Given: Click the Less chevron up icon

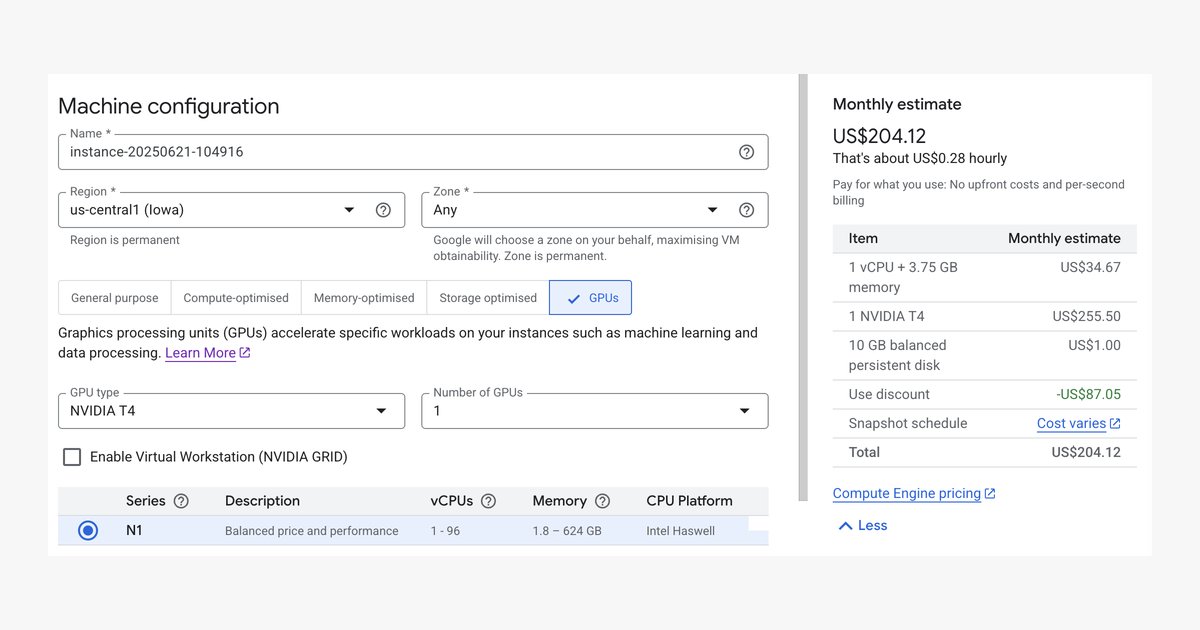Looking at the screenshot, I should pyautogui.click(x=845, y=526).
